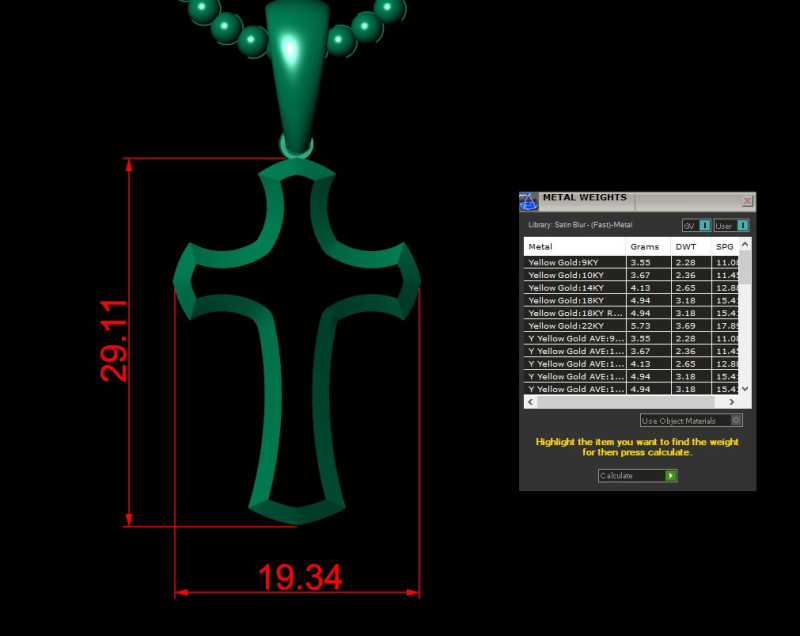Sort metals by the DWT column header
Screen dimensions: 800x636
(x=685, y=246)
